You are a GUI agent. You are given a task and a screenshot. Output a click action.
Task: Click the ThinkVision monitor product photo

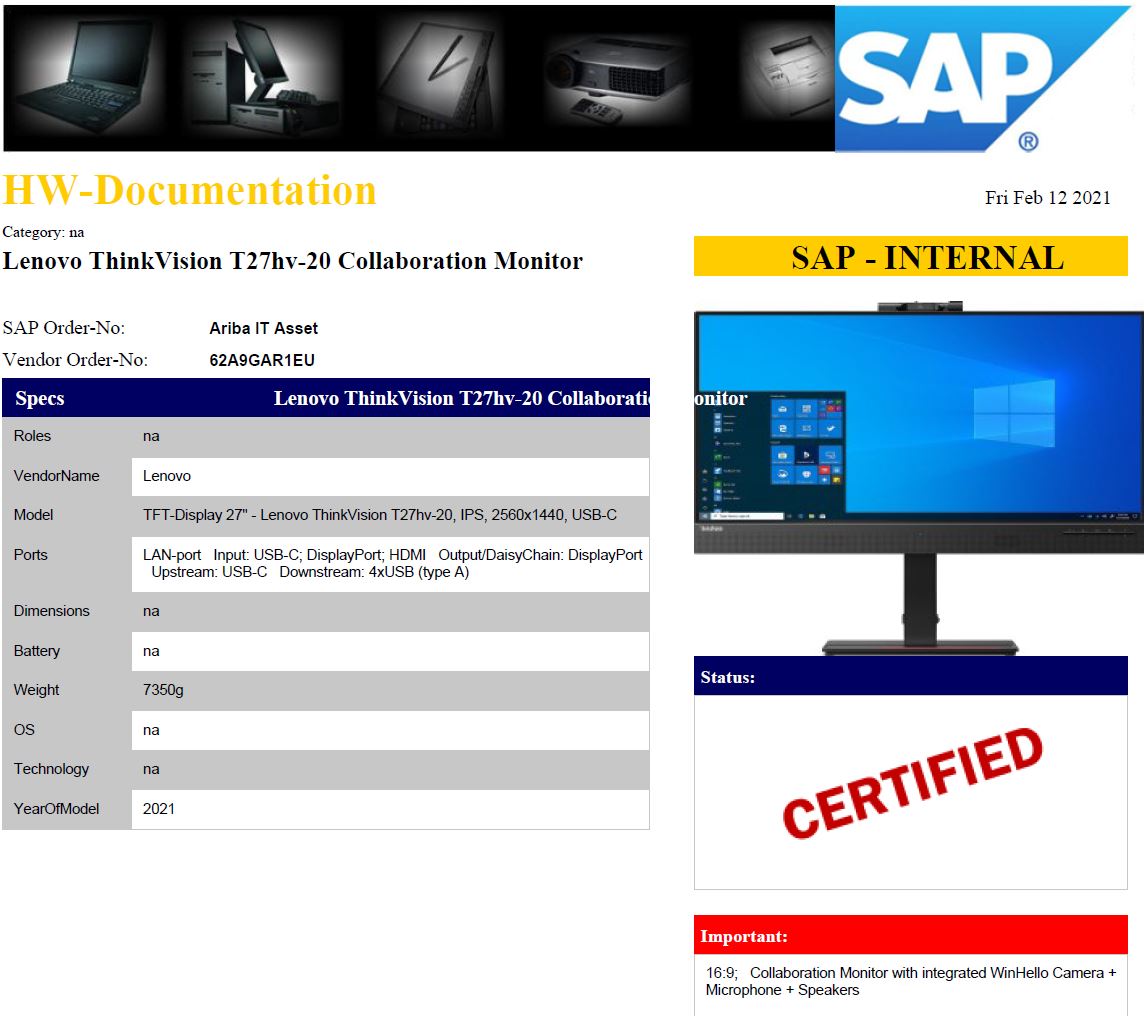point(919,478)
